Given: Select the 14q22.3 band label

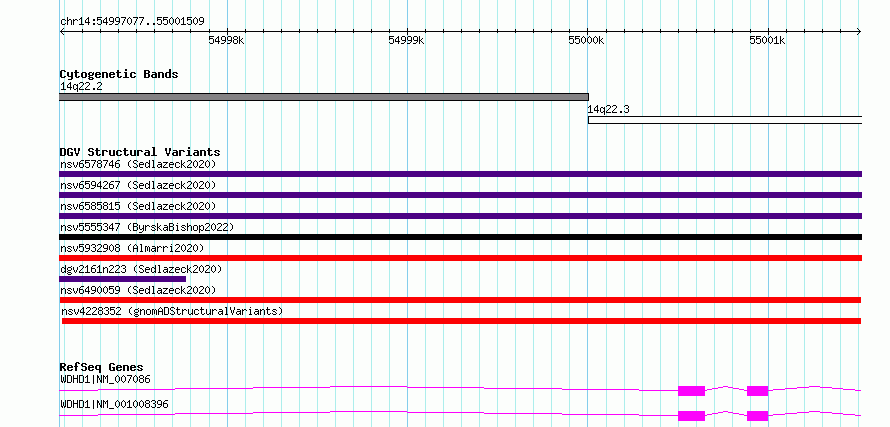Looking at the screenshot, I should [608, 110].
